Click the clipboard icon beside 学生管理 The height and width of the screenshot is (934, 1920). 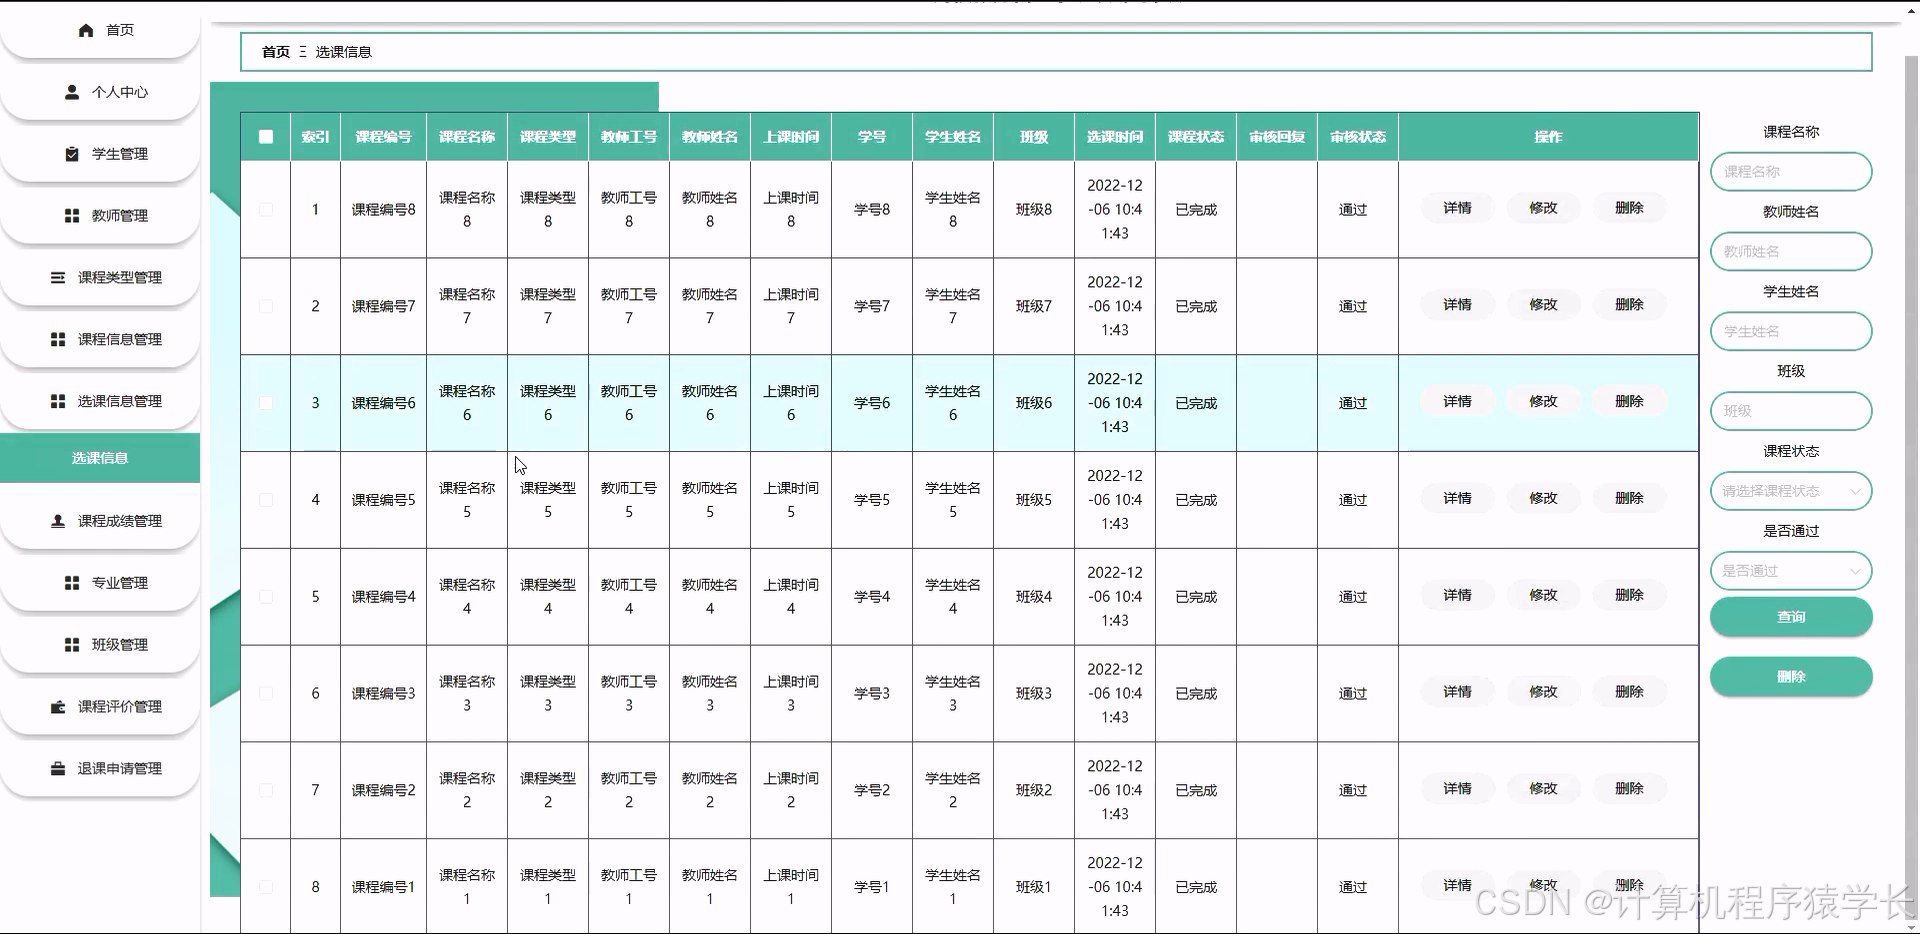coord(72,154)
